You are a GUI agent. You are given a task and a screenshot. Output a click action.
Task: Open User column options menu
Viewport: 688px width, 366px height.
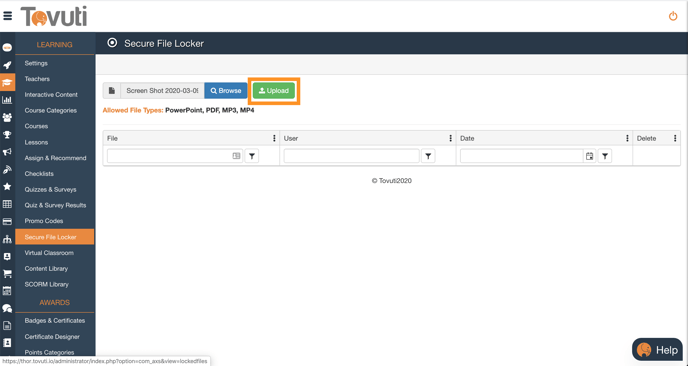point(451,138)
